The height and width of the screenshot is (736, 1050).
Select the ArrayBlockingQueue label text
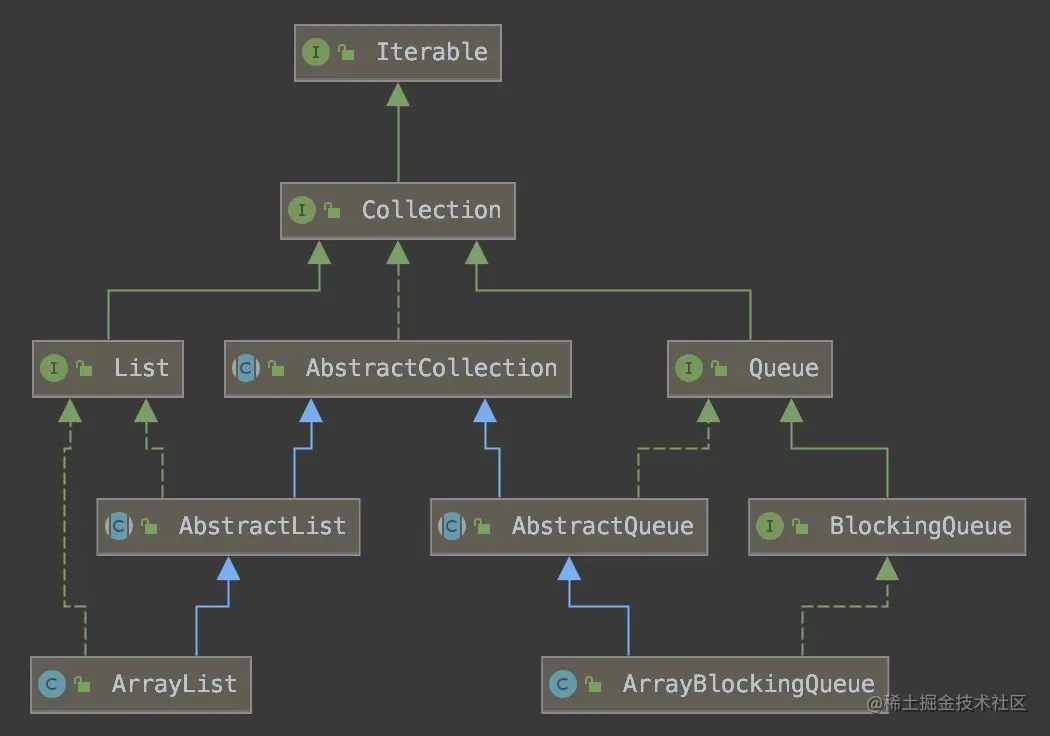(749, 684)
